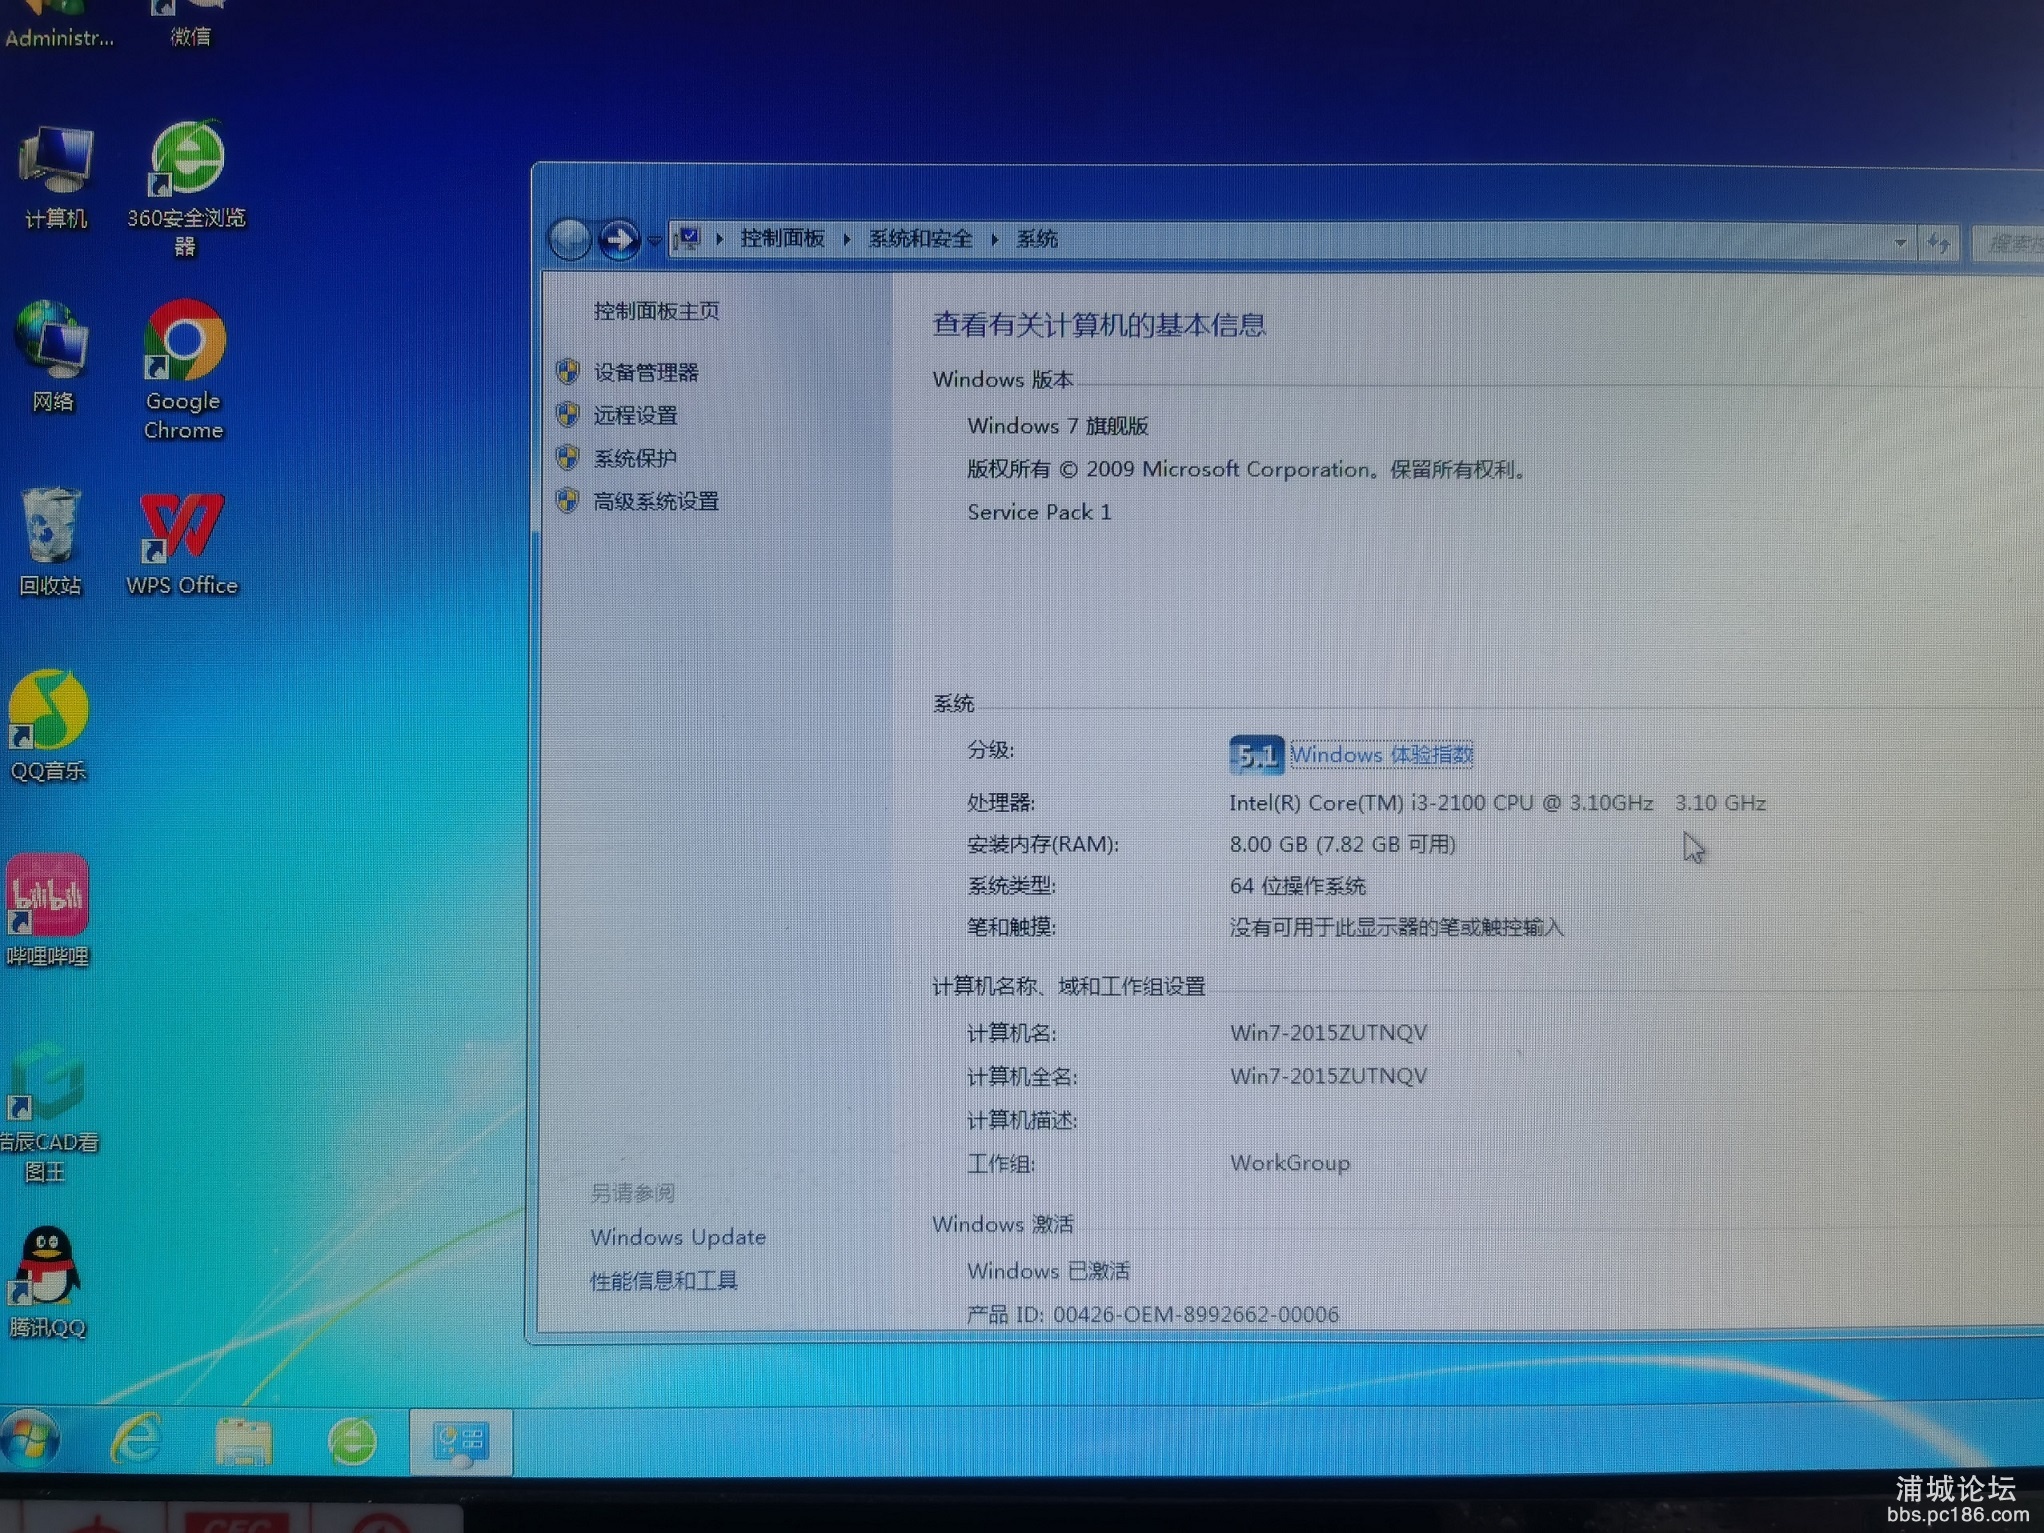Click Internet Explorer in taskbar
Image resolution: width=2044 pixels, height=1533 pixels.
click(x=137, y=1440)
